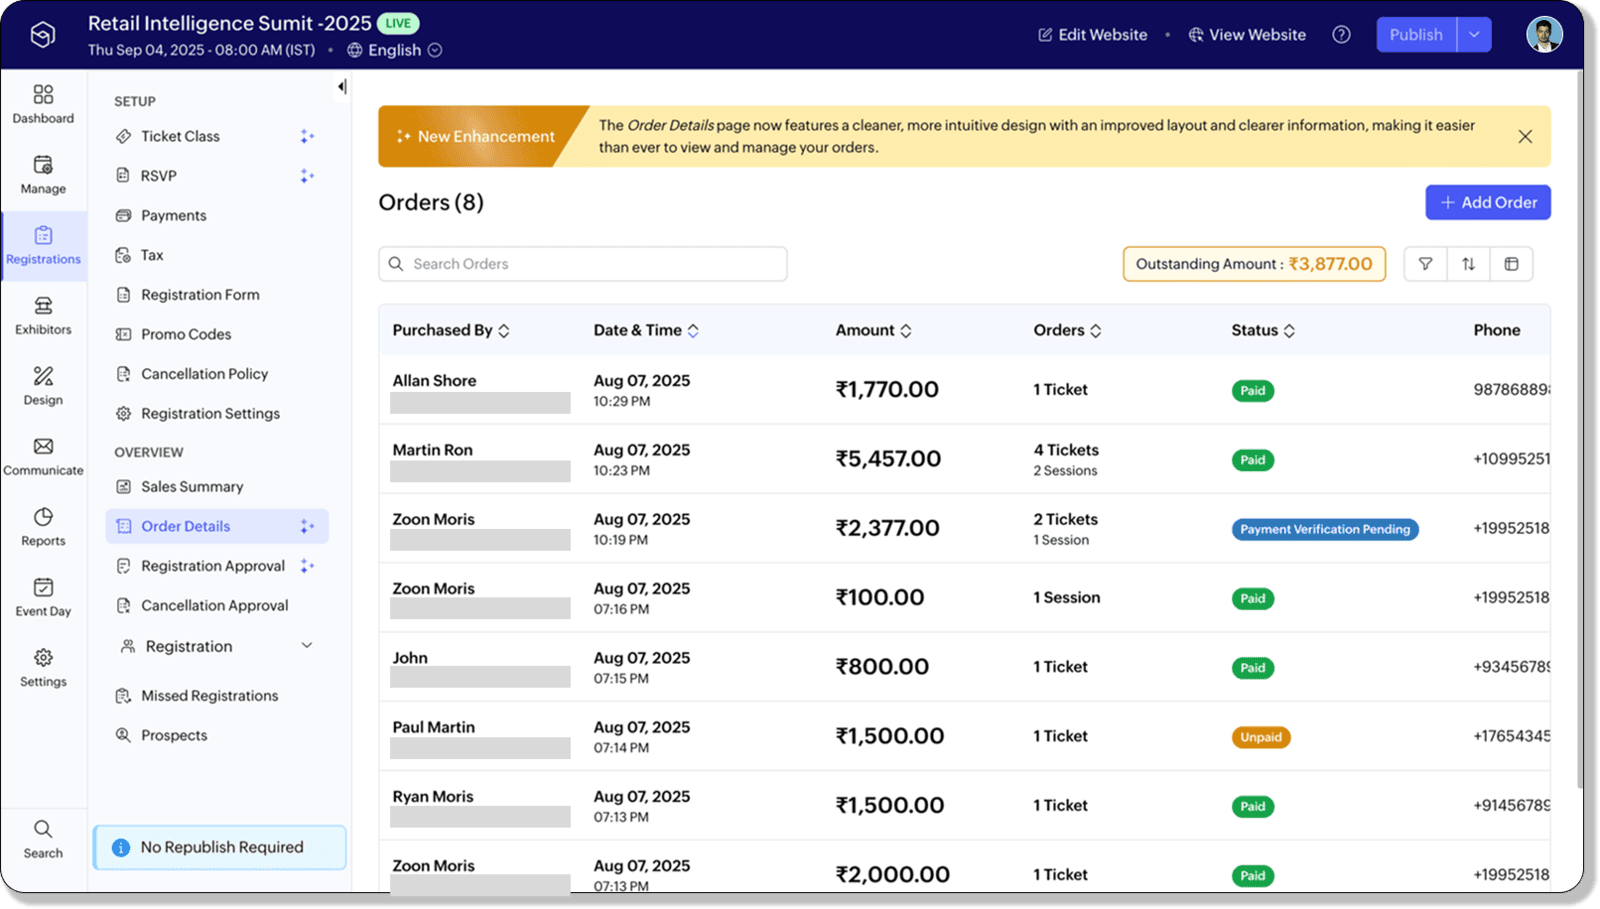Open the column customization icon
The height and width of the screenshot is (909, 1600).
pos(1511,264)
